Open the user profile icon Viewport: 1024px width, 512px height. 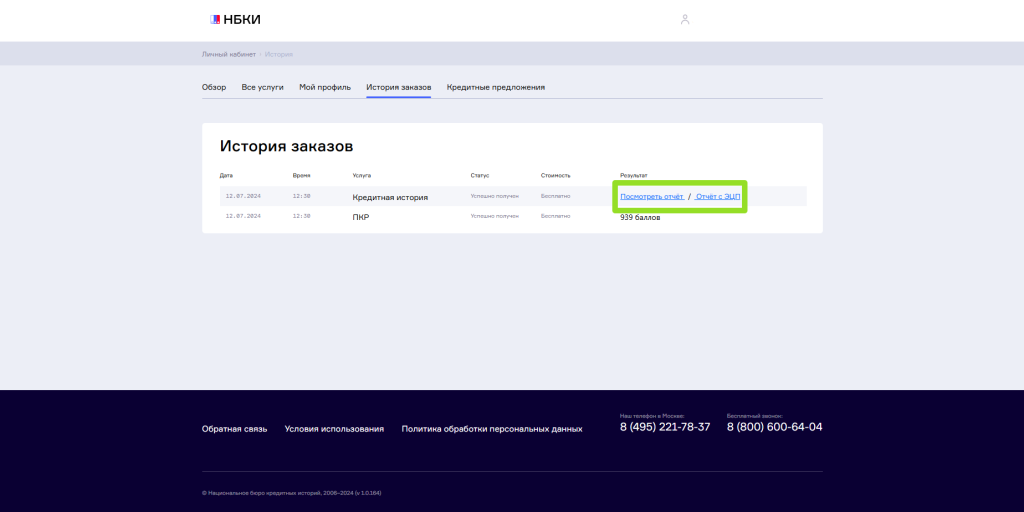(685, 19)
